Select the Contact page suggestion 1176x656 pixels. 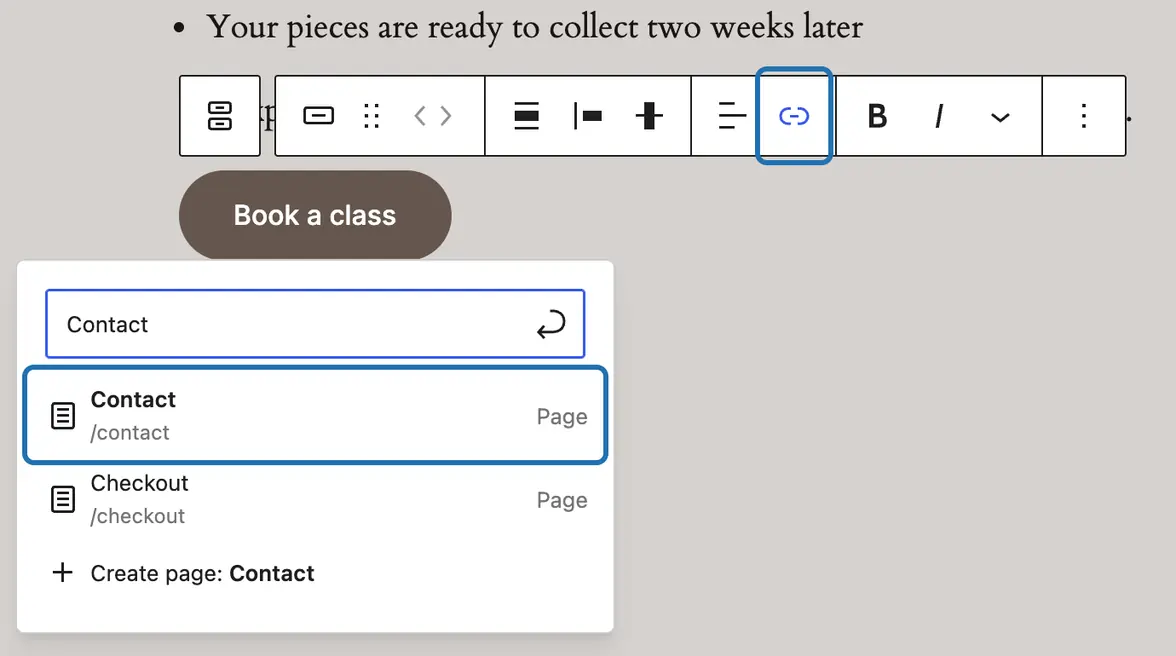[x=315, y=415]
